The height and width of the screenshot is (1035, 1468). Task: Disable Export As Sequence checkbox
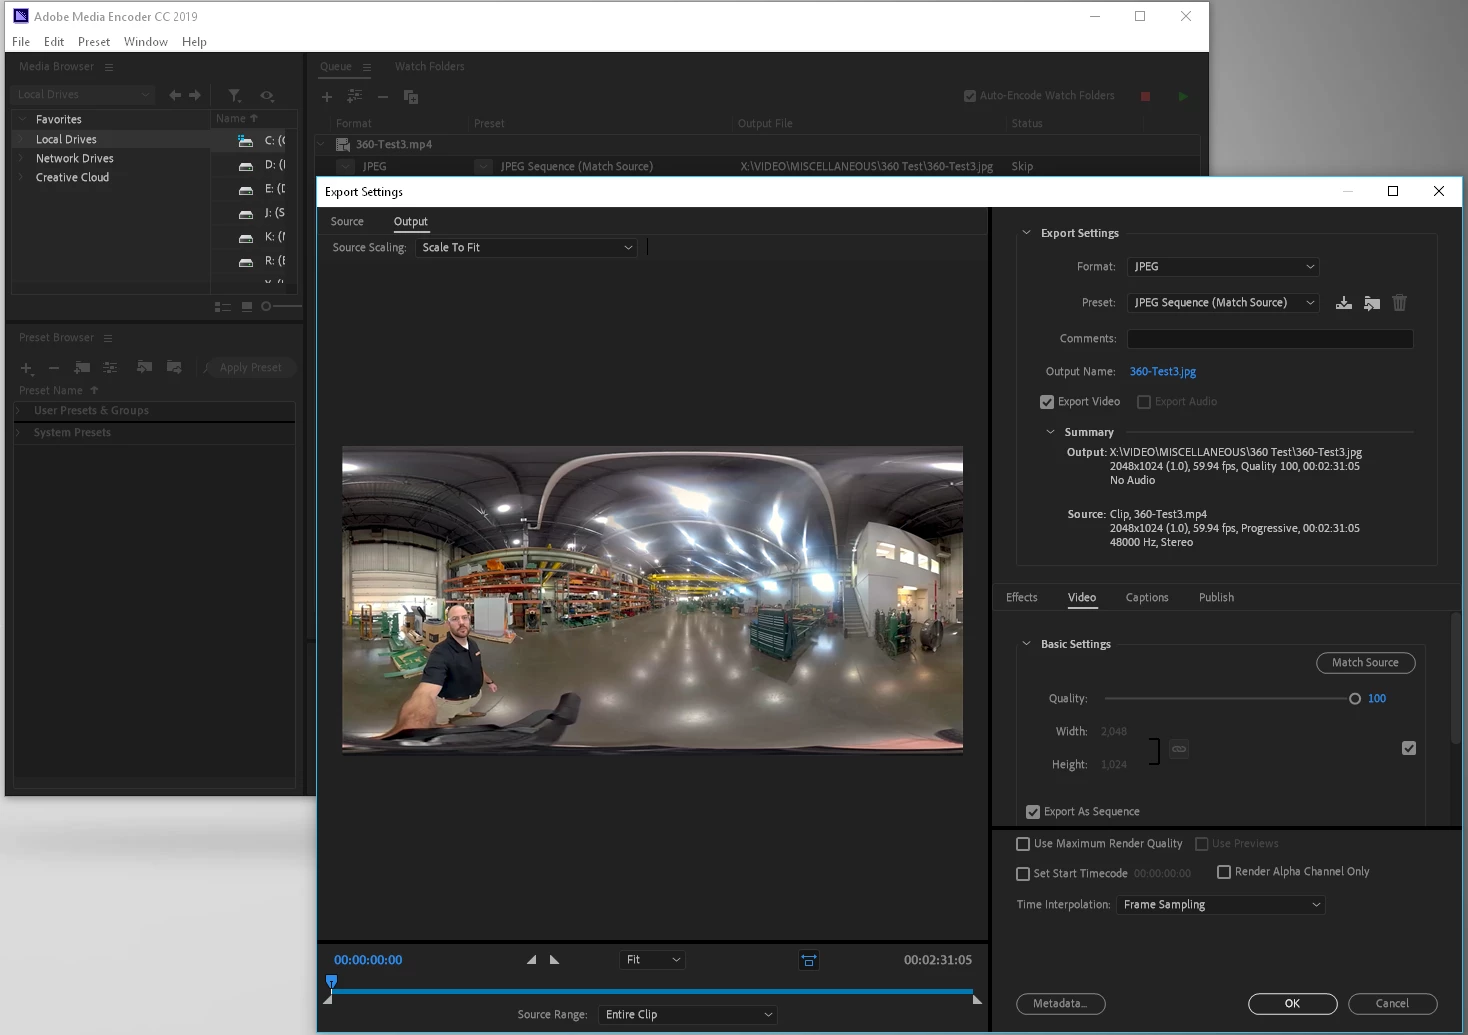point(1033,812)
